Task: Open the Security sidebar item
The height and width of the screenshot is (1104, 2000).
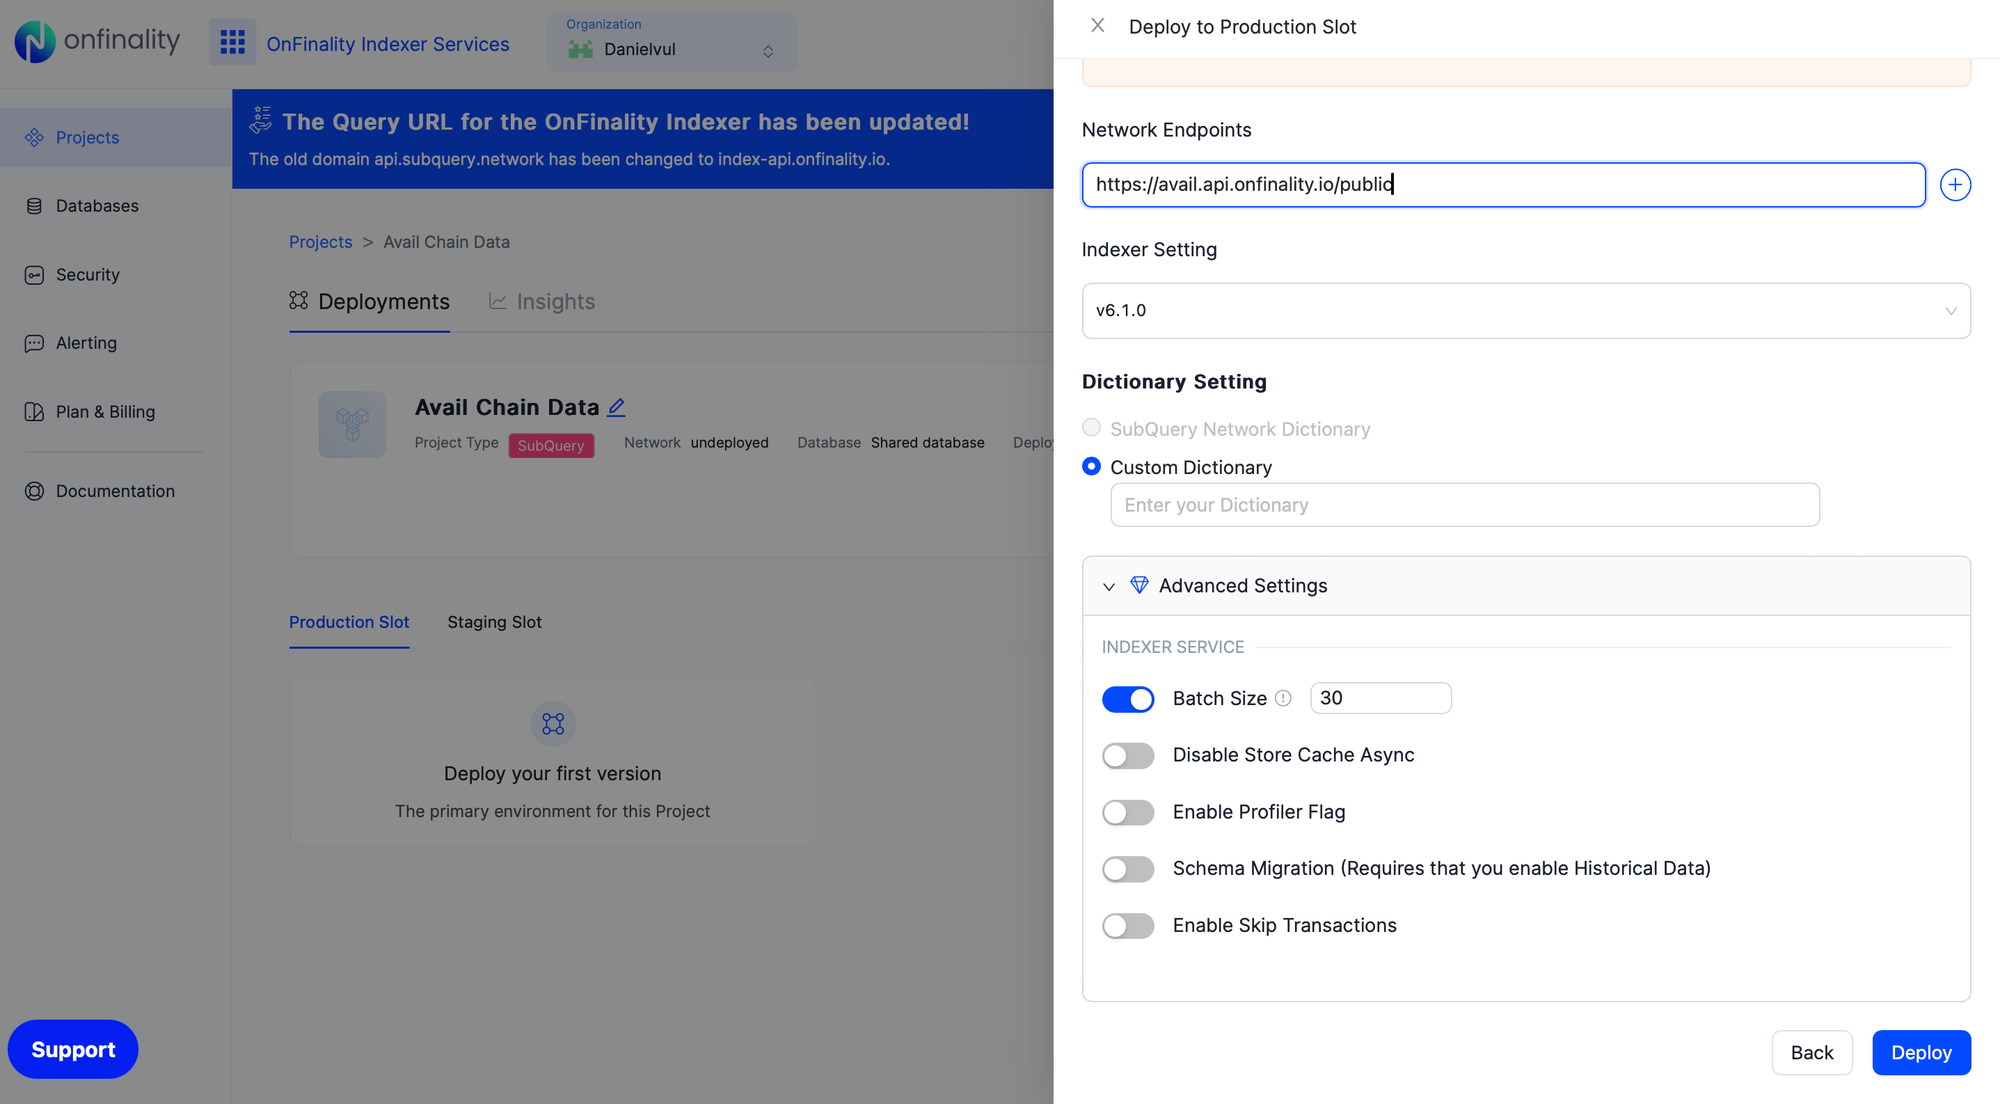Action: [87, 274]
